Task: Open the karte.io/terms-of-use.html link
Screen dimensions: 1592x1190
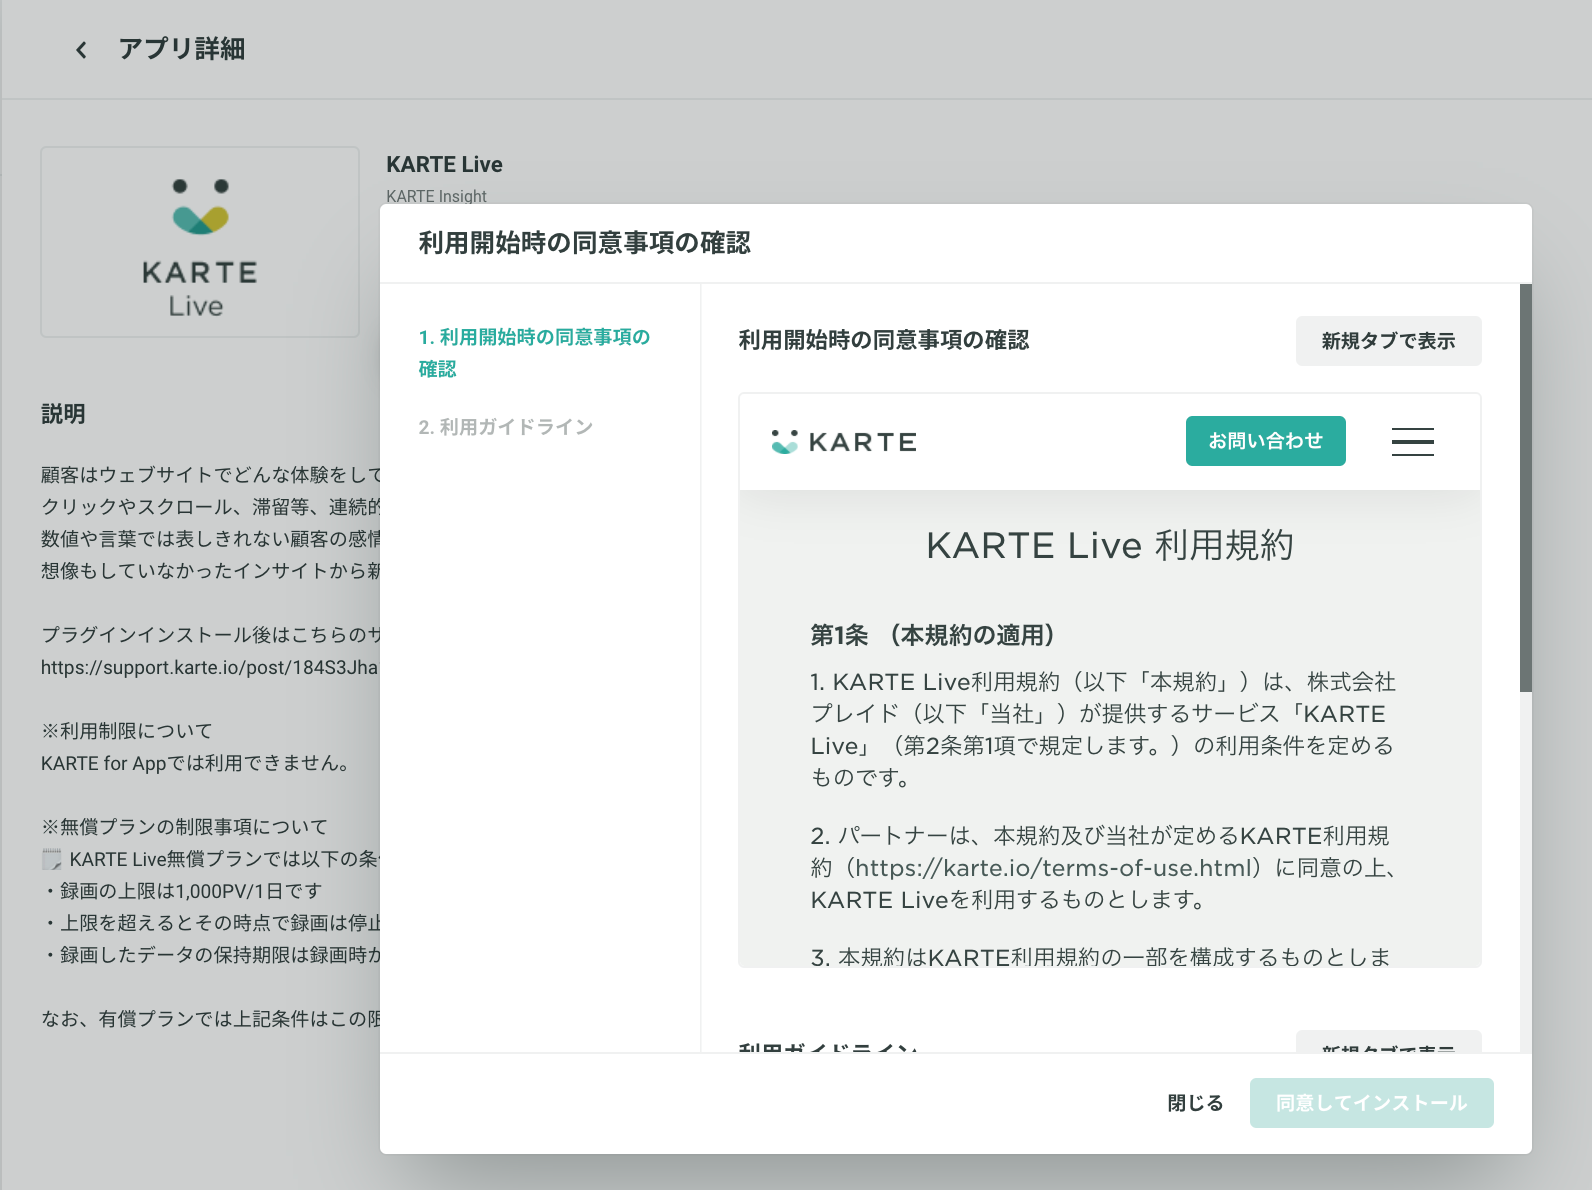Action: coord(1056,868)
